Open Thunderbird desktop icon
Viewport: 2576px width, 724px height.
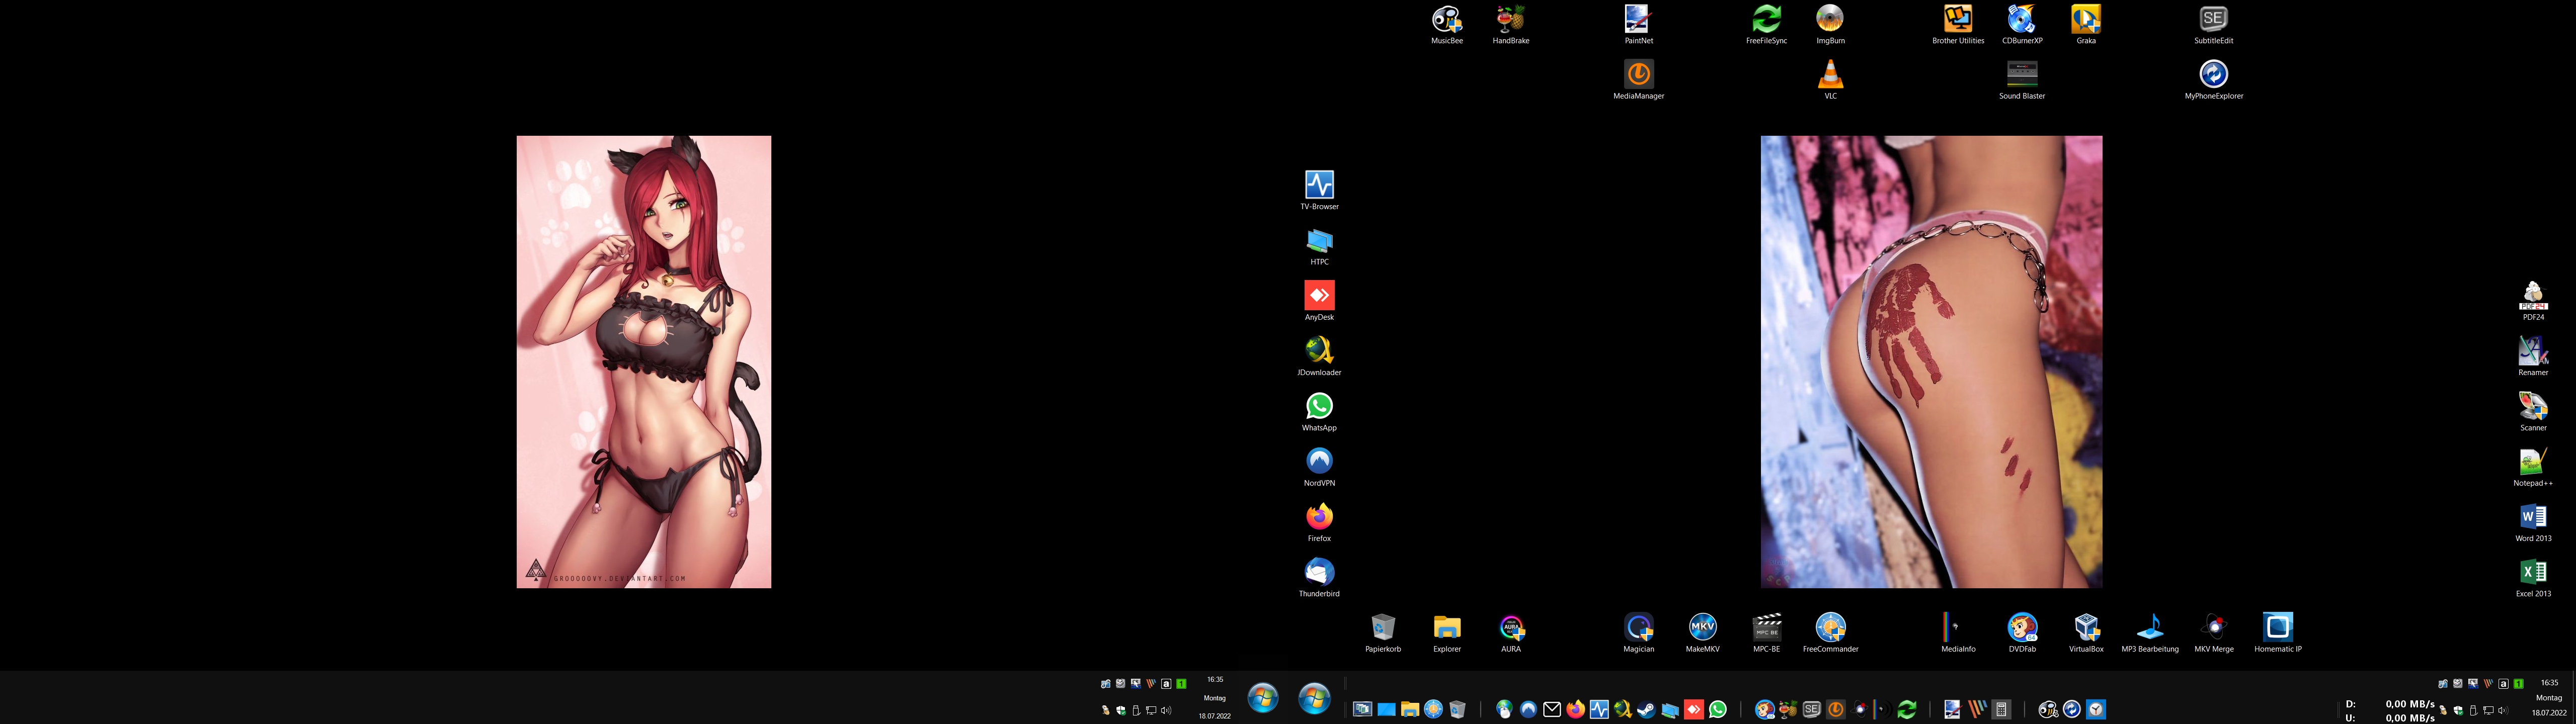1319,578
